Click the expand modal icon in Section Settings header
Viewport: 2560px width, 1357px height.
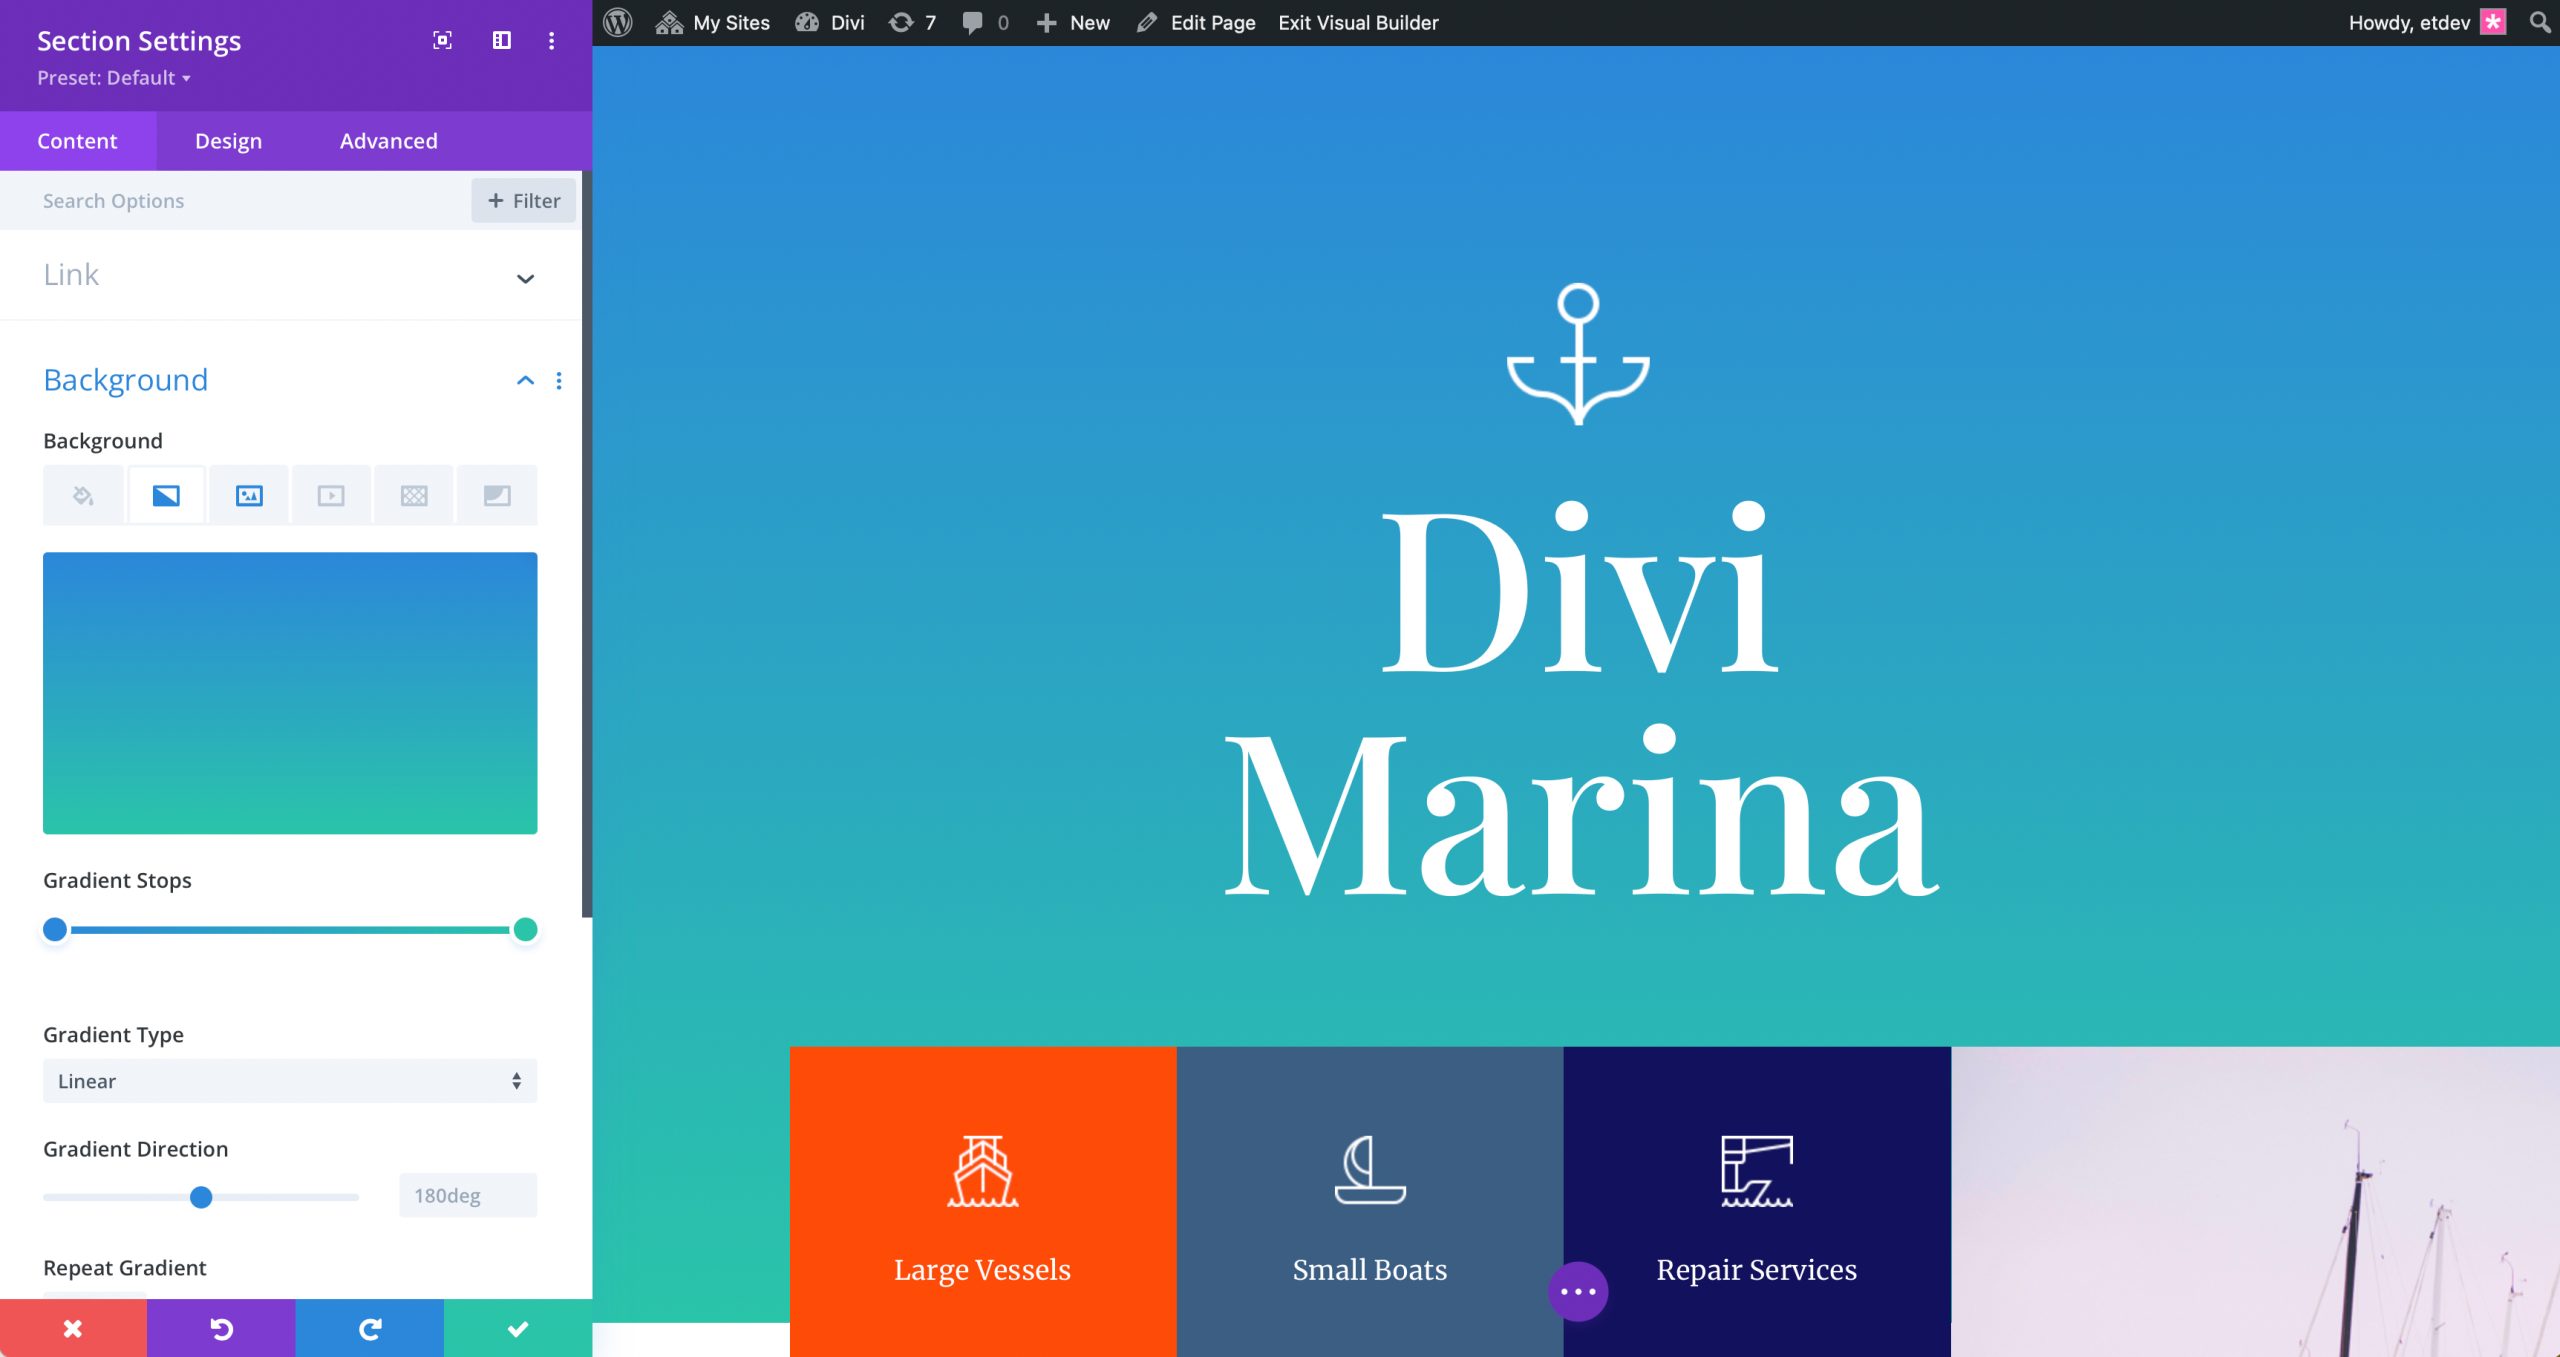point(442,41)
